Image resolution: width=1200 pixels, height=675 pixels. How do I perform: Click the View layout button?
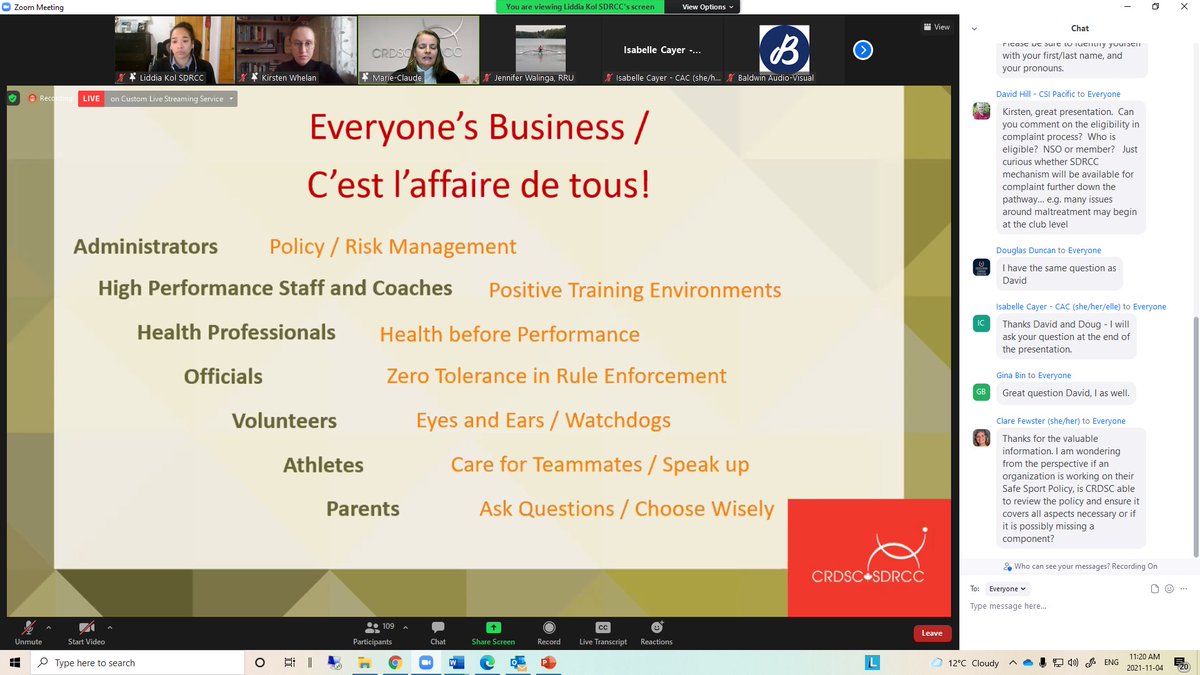coord(937,27)
